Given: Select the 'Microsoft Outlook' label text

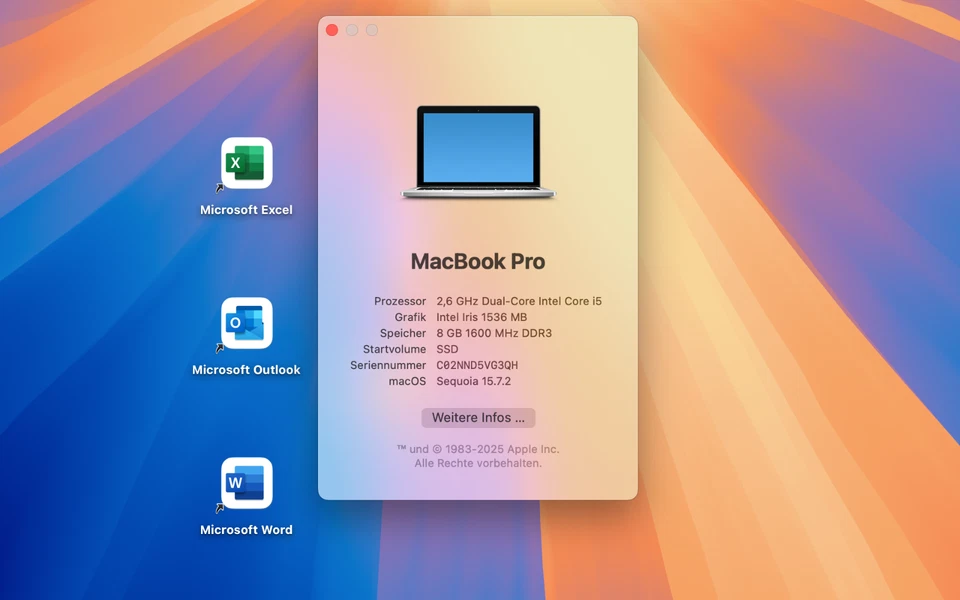Looking at the screenshot, I should point(245,369).
